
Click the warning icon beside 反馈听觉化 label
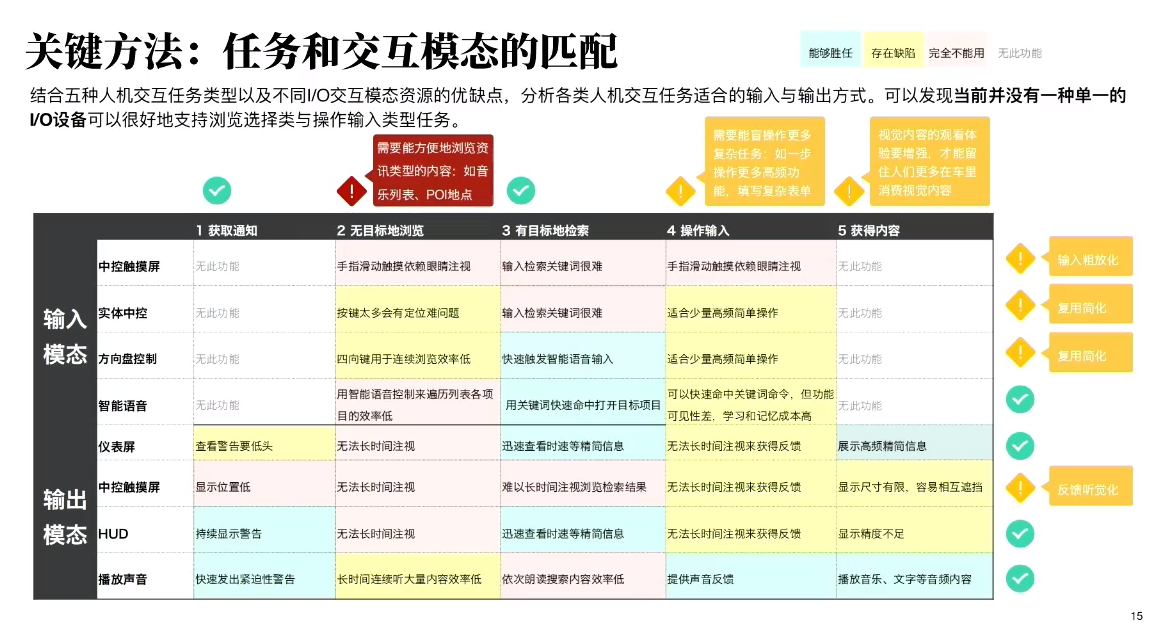pyautogui.click(x=1019, y=488)
